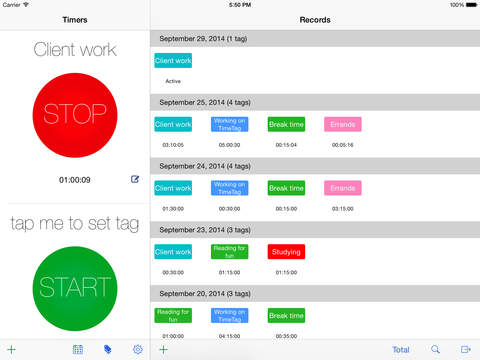Click September 24, 2014 (4 tags) header
The width and height of the screenshot is (480, 360).
(315, 166)
